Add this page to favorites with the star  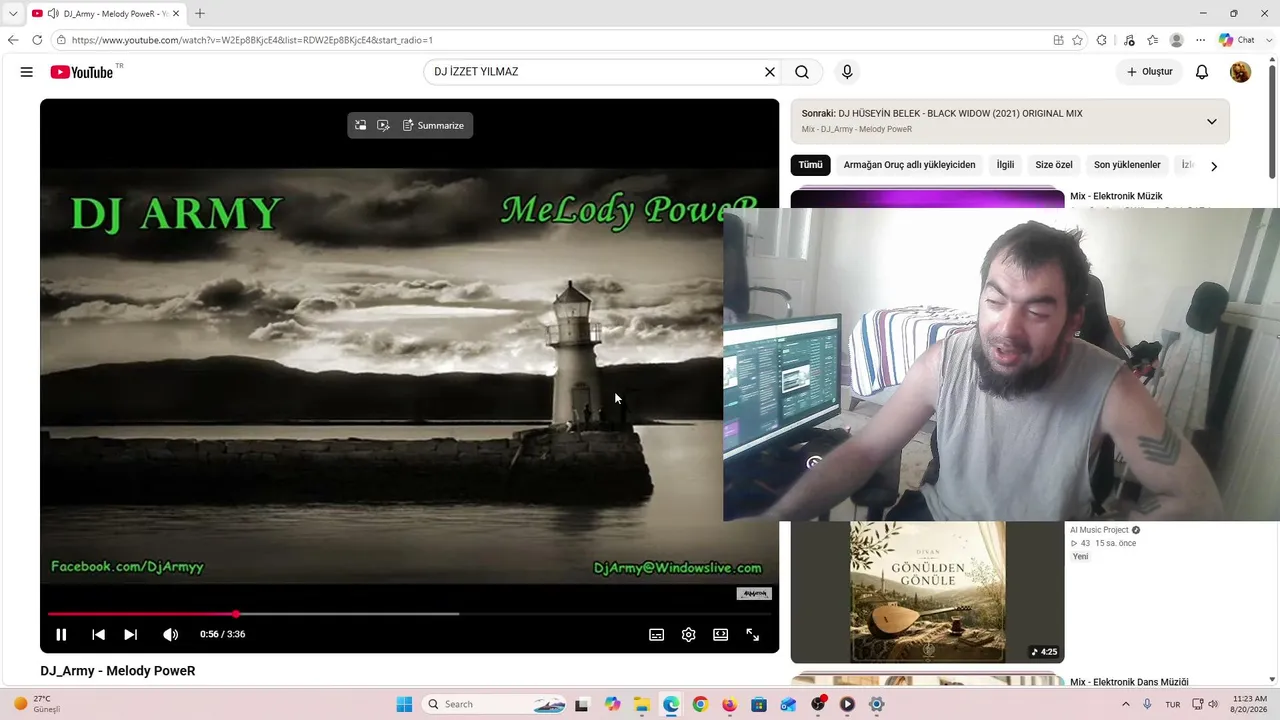(1077, 40)
